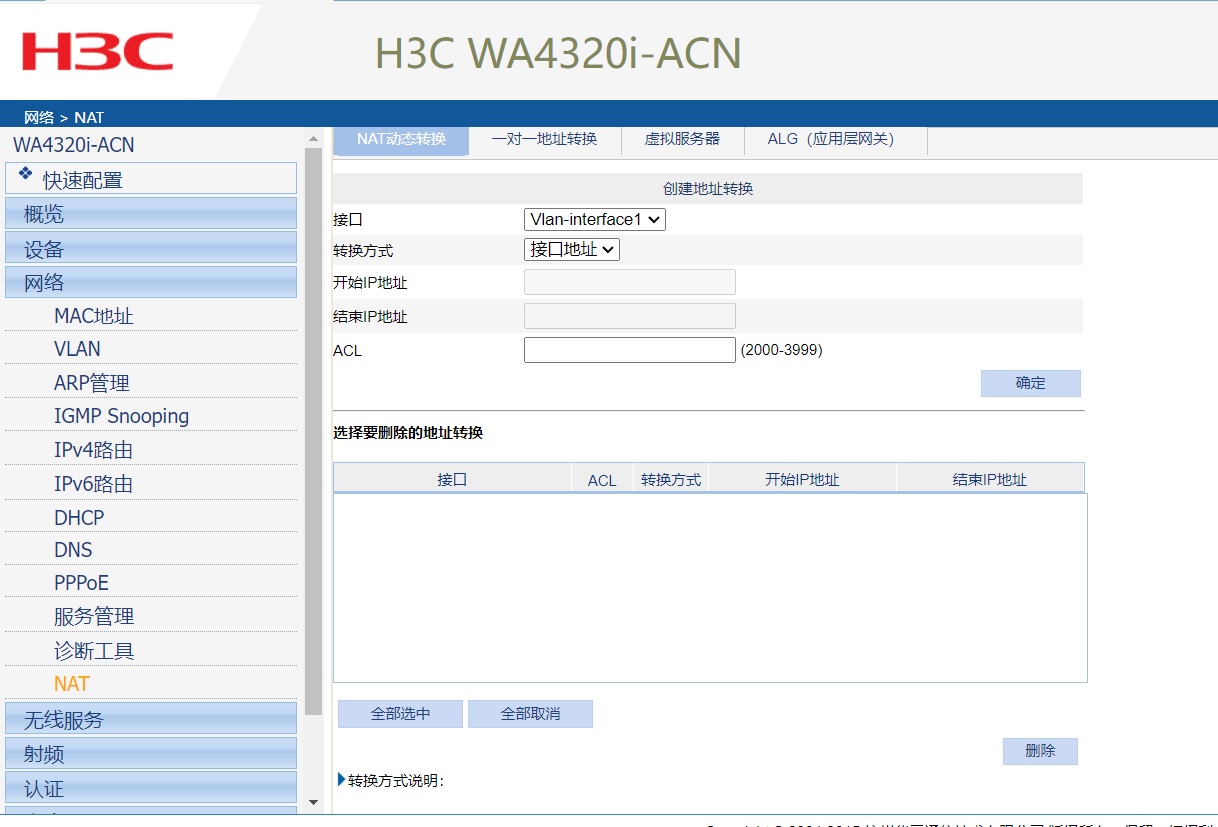The width and height of the screenshot is (1218, 827).
Task: Click the quick config diamond icon
Action: pos(25,173)
